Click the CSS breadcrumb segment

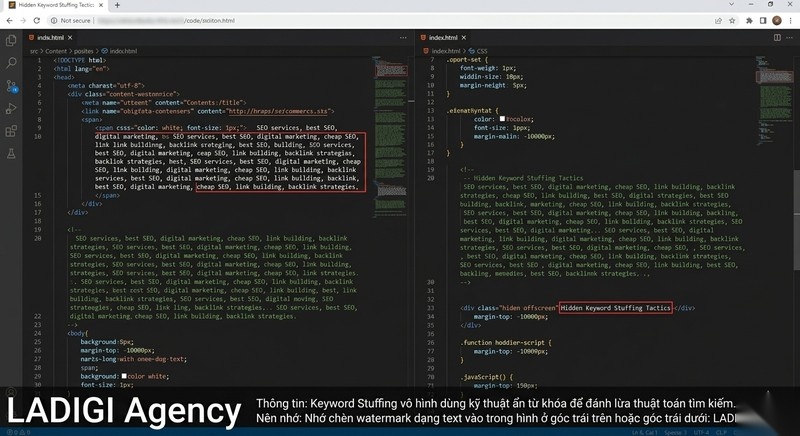[478, 51]
